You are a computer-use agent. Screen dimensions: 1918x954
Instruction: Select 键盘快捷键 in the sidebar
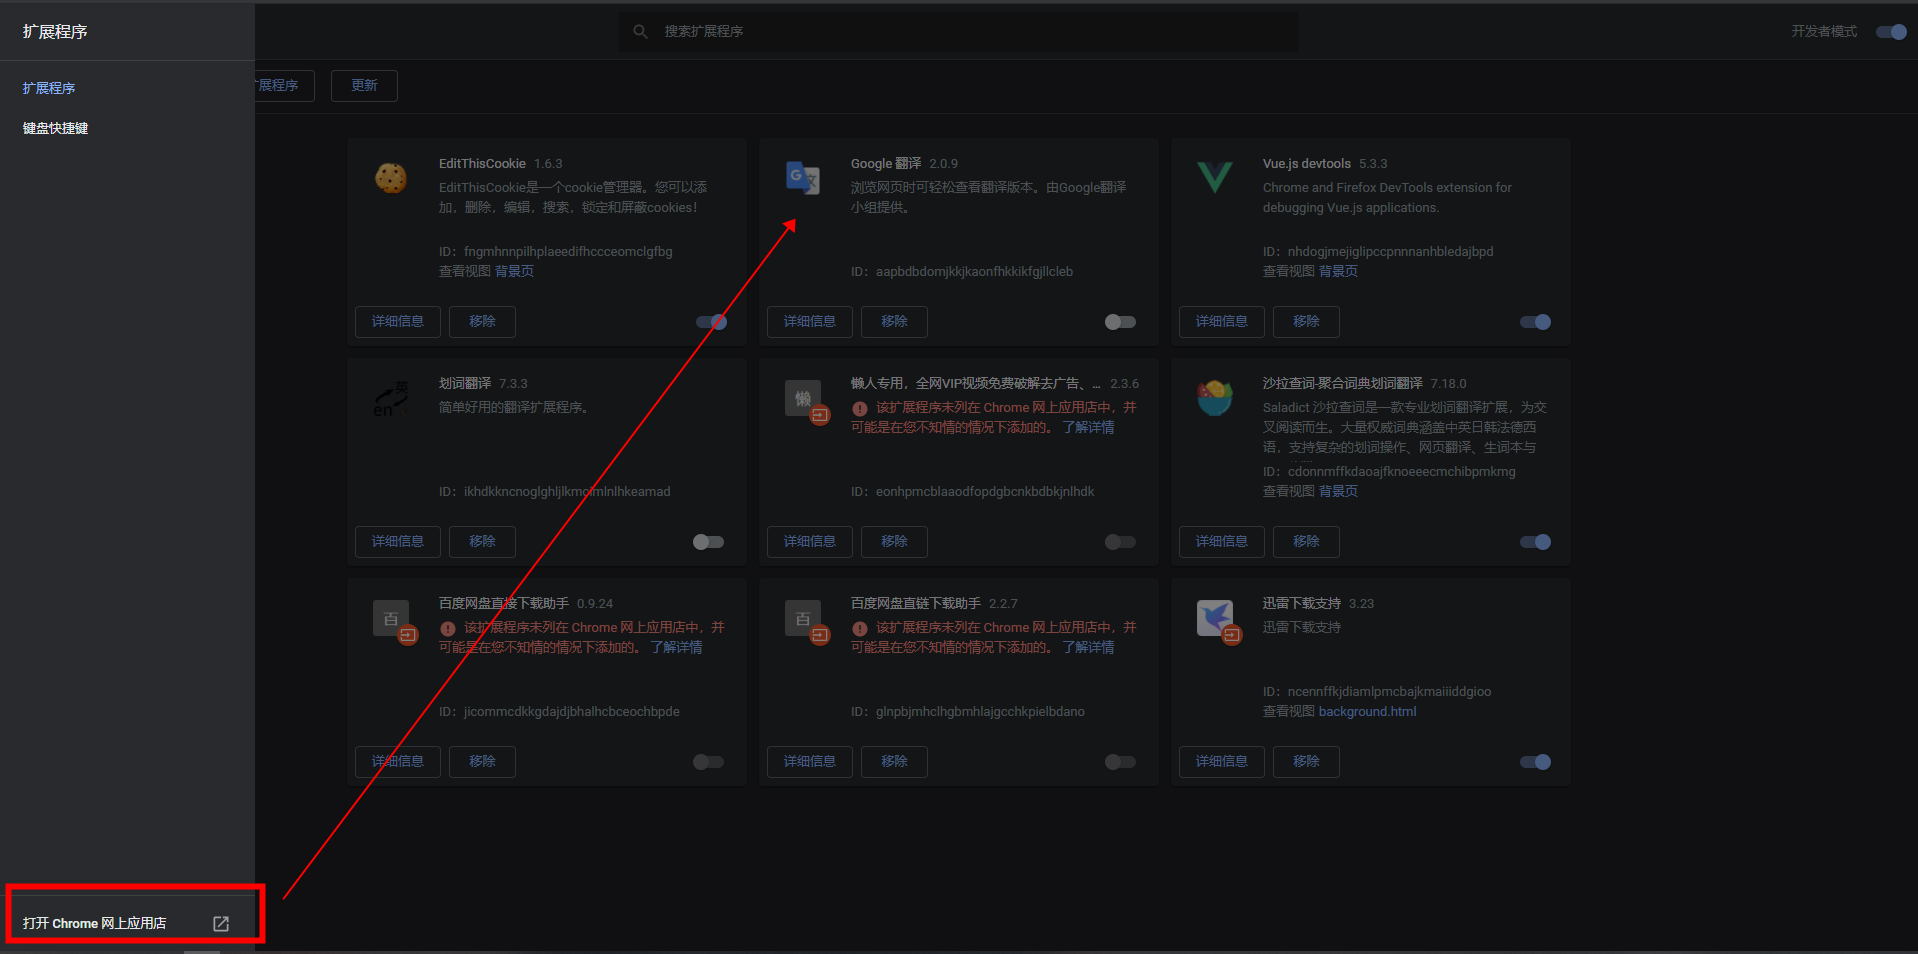(x=56, y=128)
